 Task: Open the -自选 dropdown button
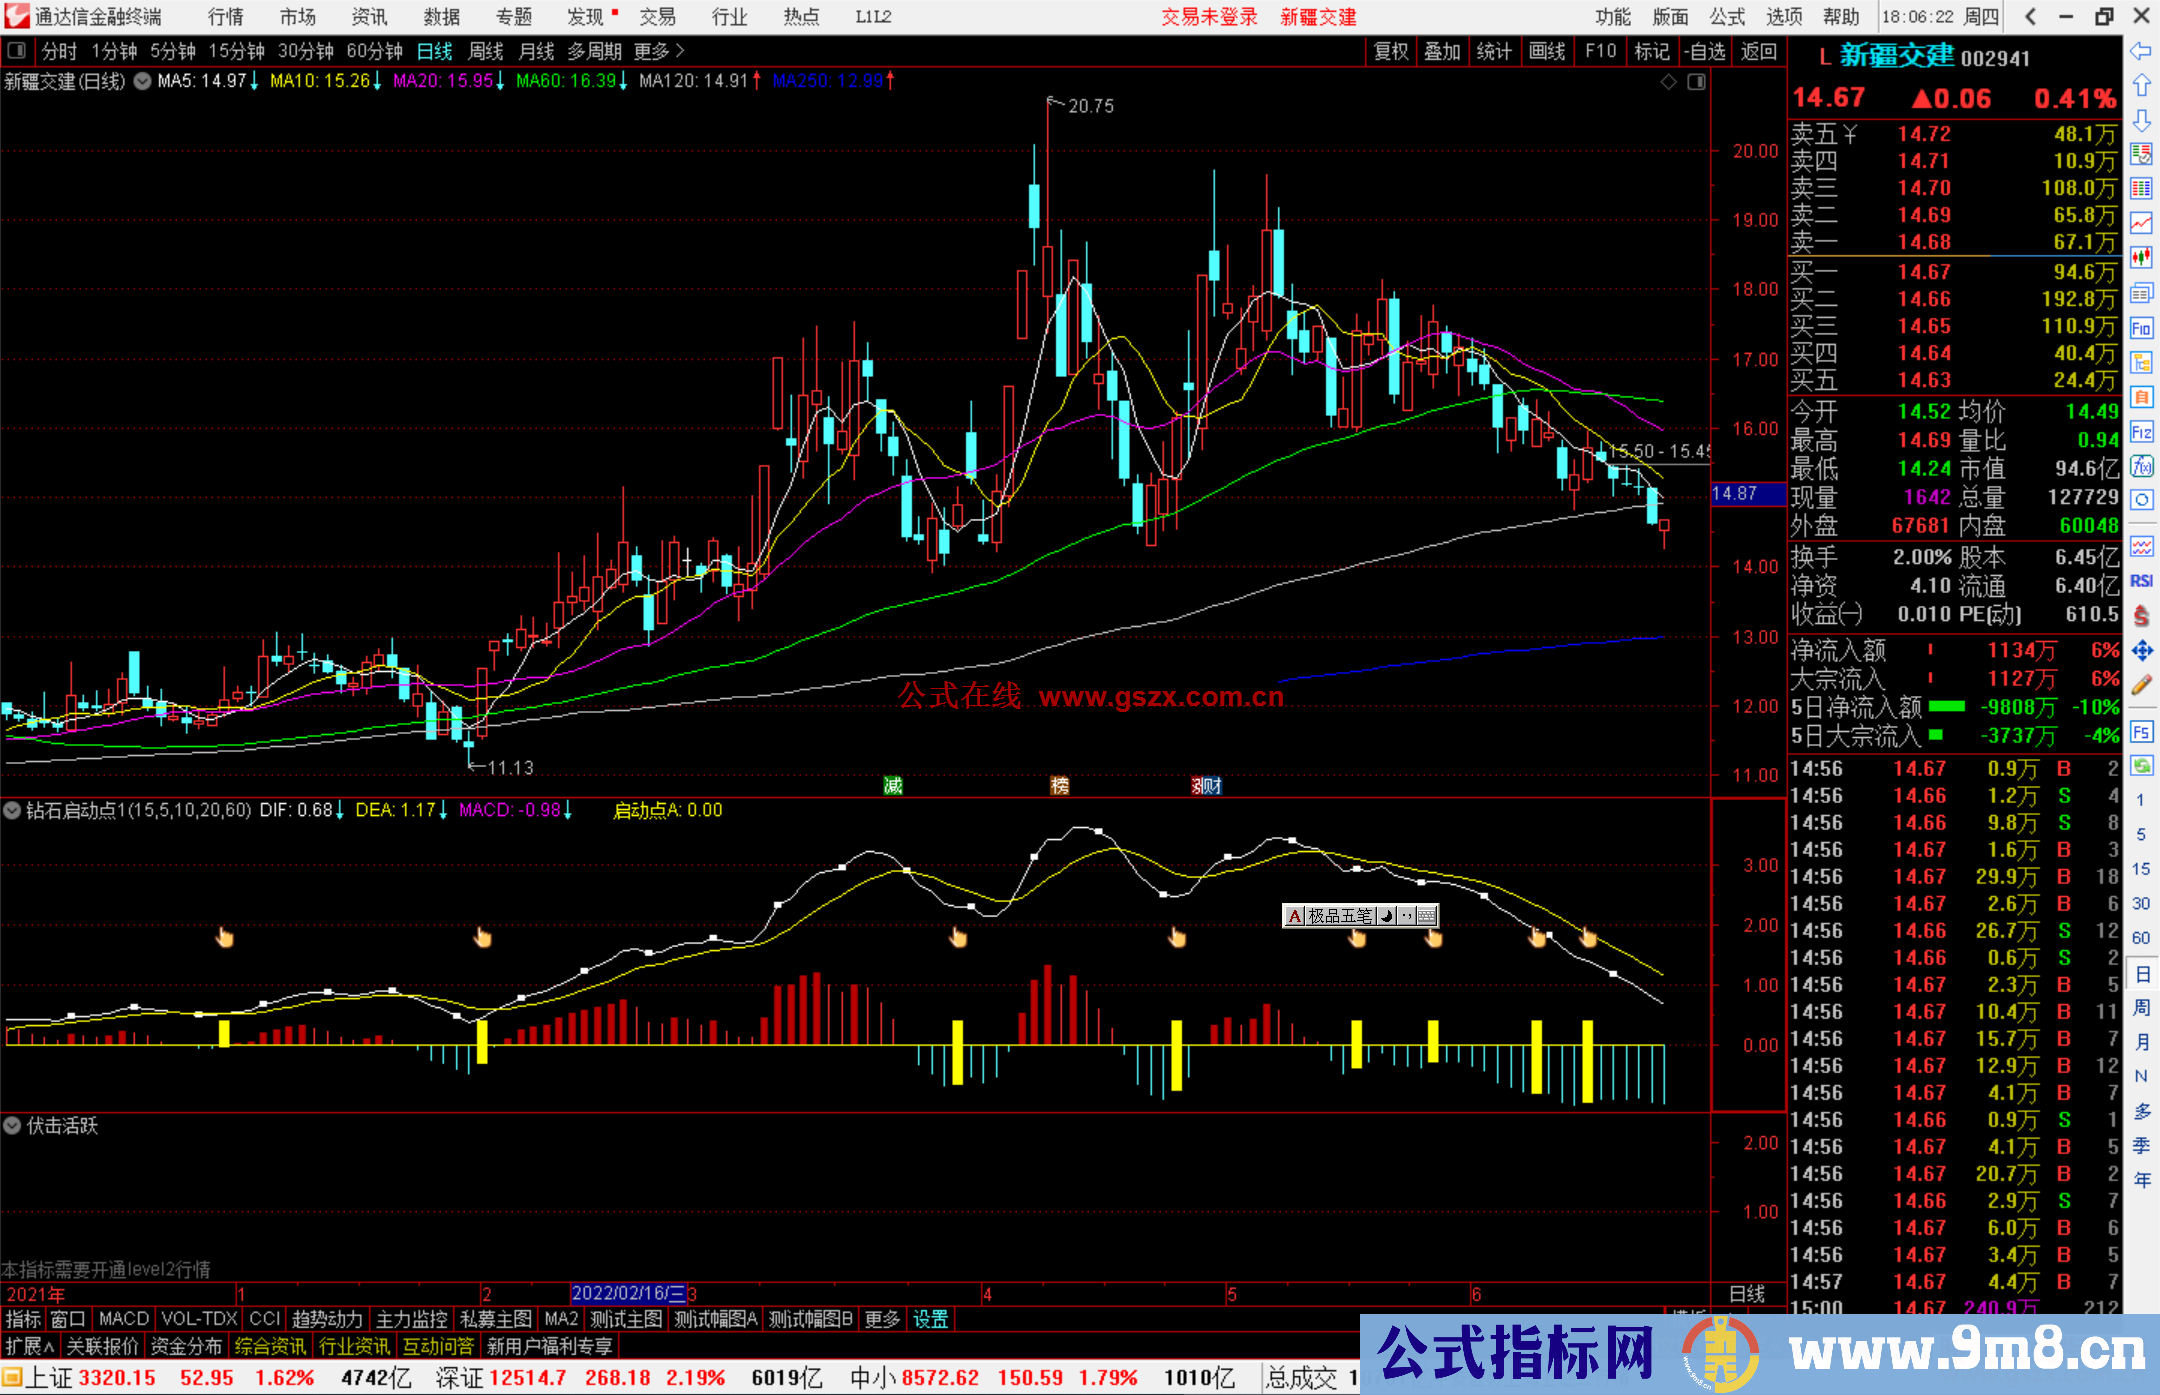tap(1704, 51)
